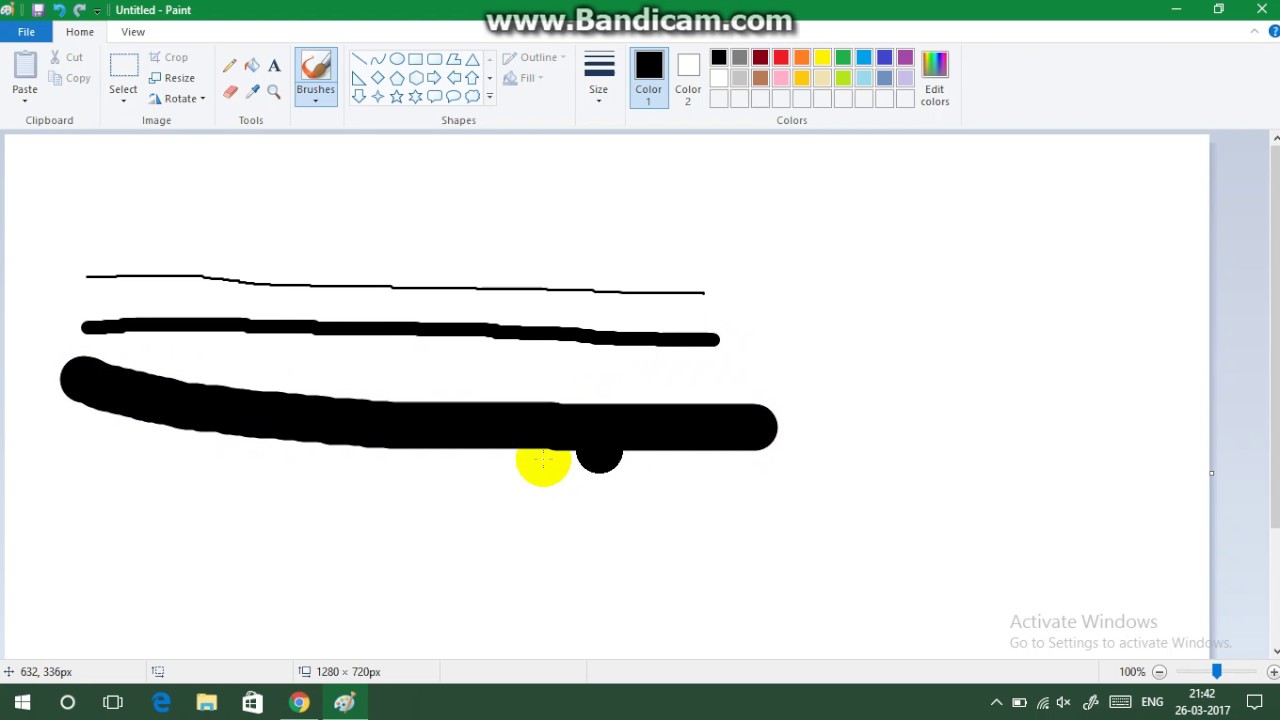Click the Crop button

click(168, 58)
